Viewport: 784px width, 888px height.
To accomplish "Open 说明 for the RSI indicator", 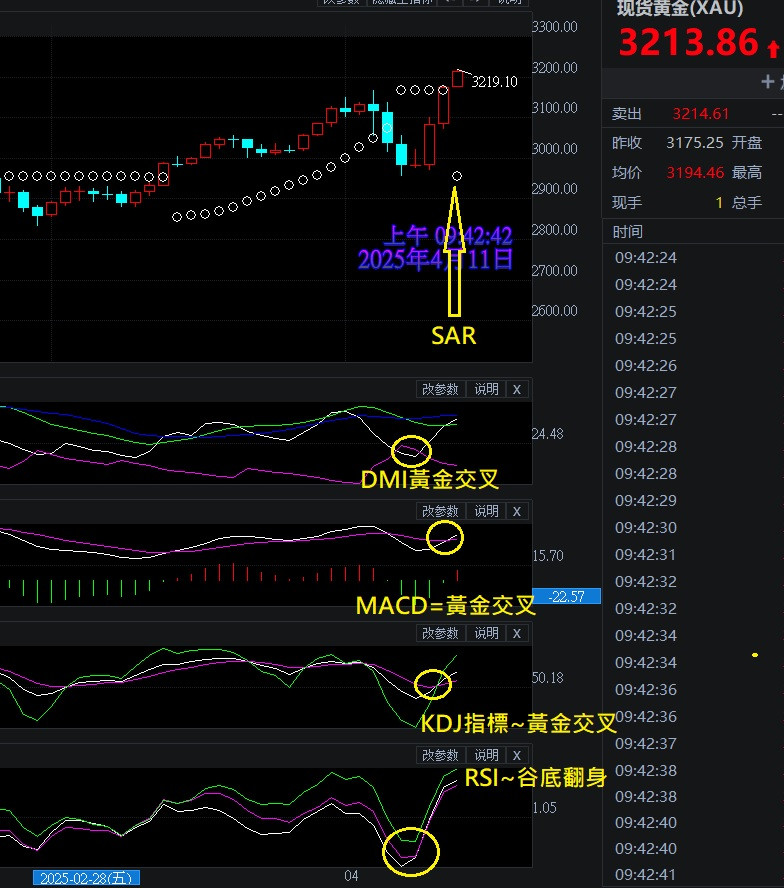I will click(x=486, y=755).
